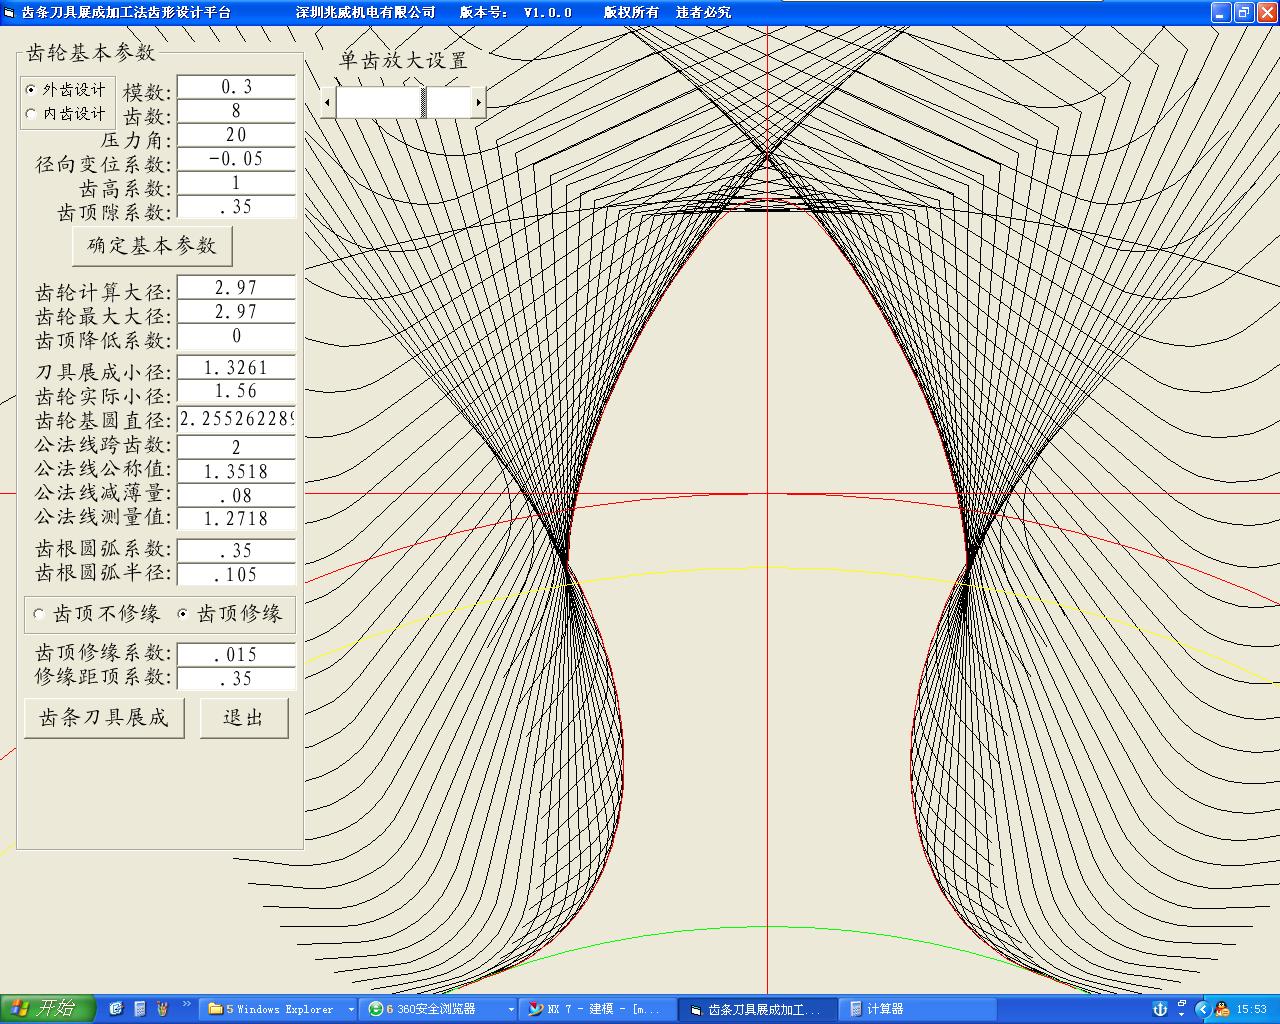The image size is (1280, 1024).
Task: Click the 齿轮基圆直径 field
Action: (236, 419)
